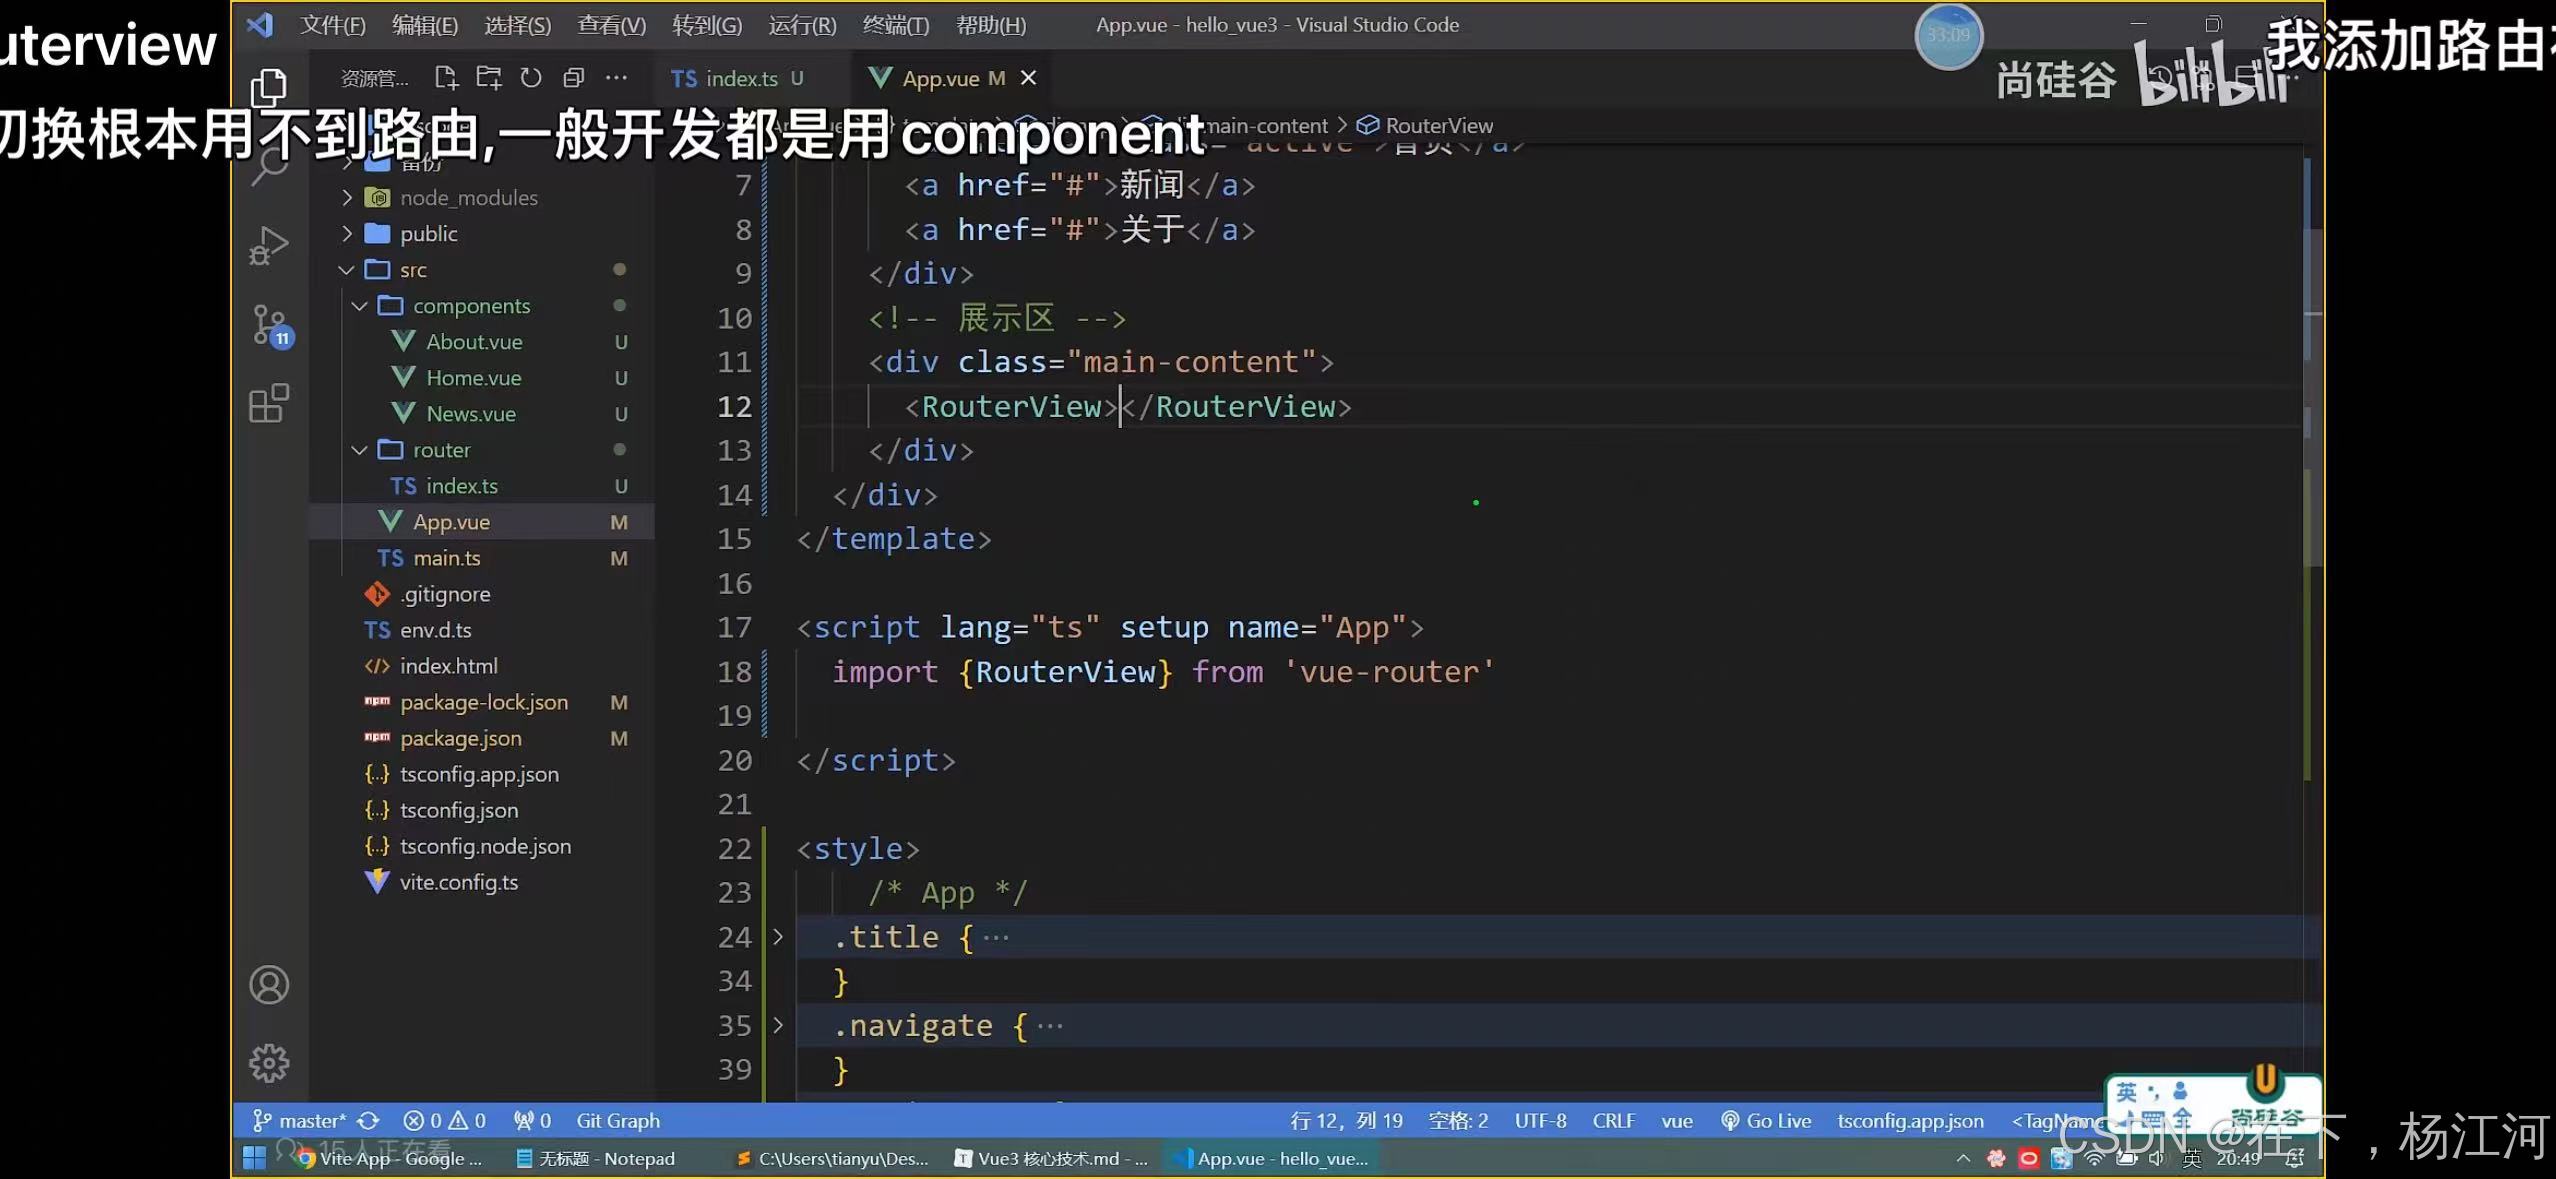Open Windows Start button
The image size is (2556, 1179).
click(255, 1158)
